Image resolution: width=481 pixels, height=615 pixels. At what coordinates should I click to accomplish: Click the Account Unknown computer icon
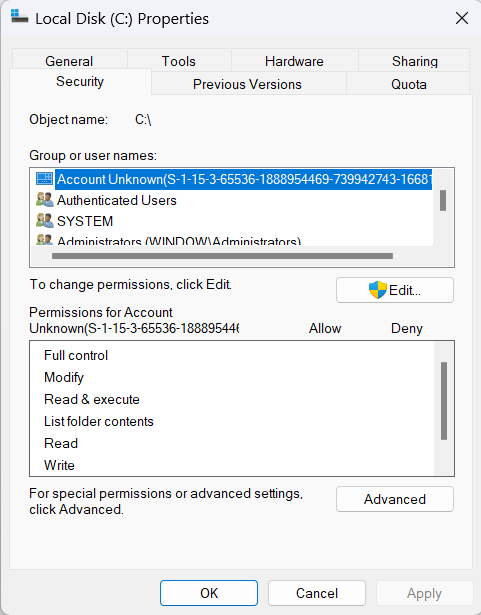(44, 179)
